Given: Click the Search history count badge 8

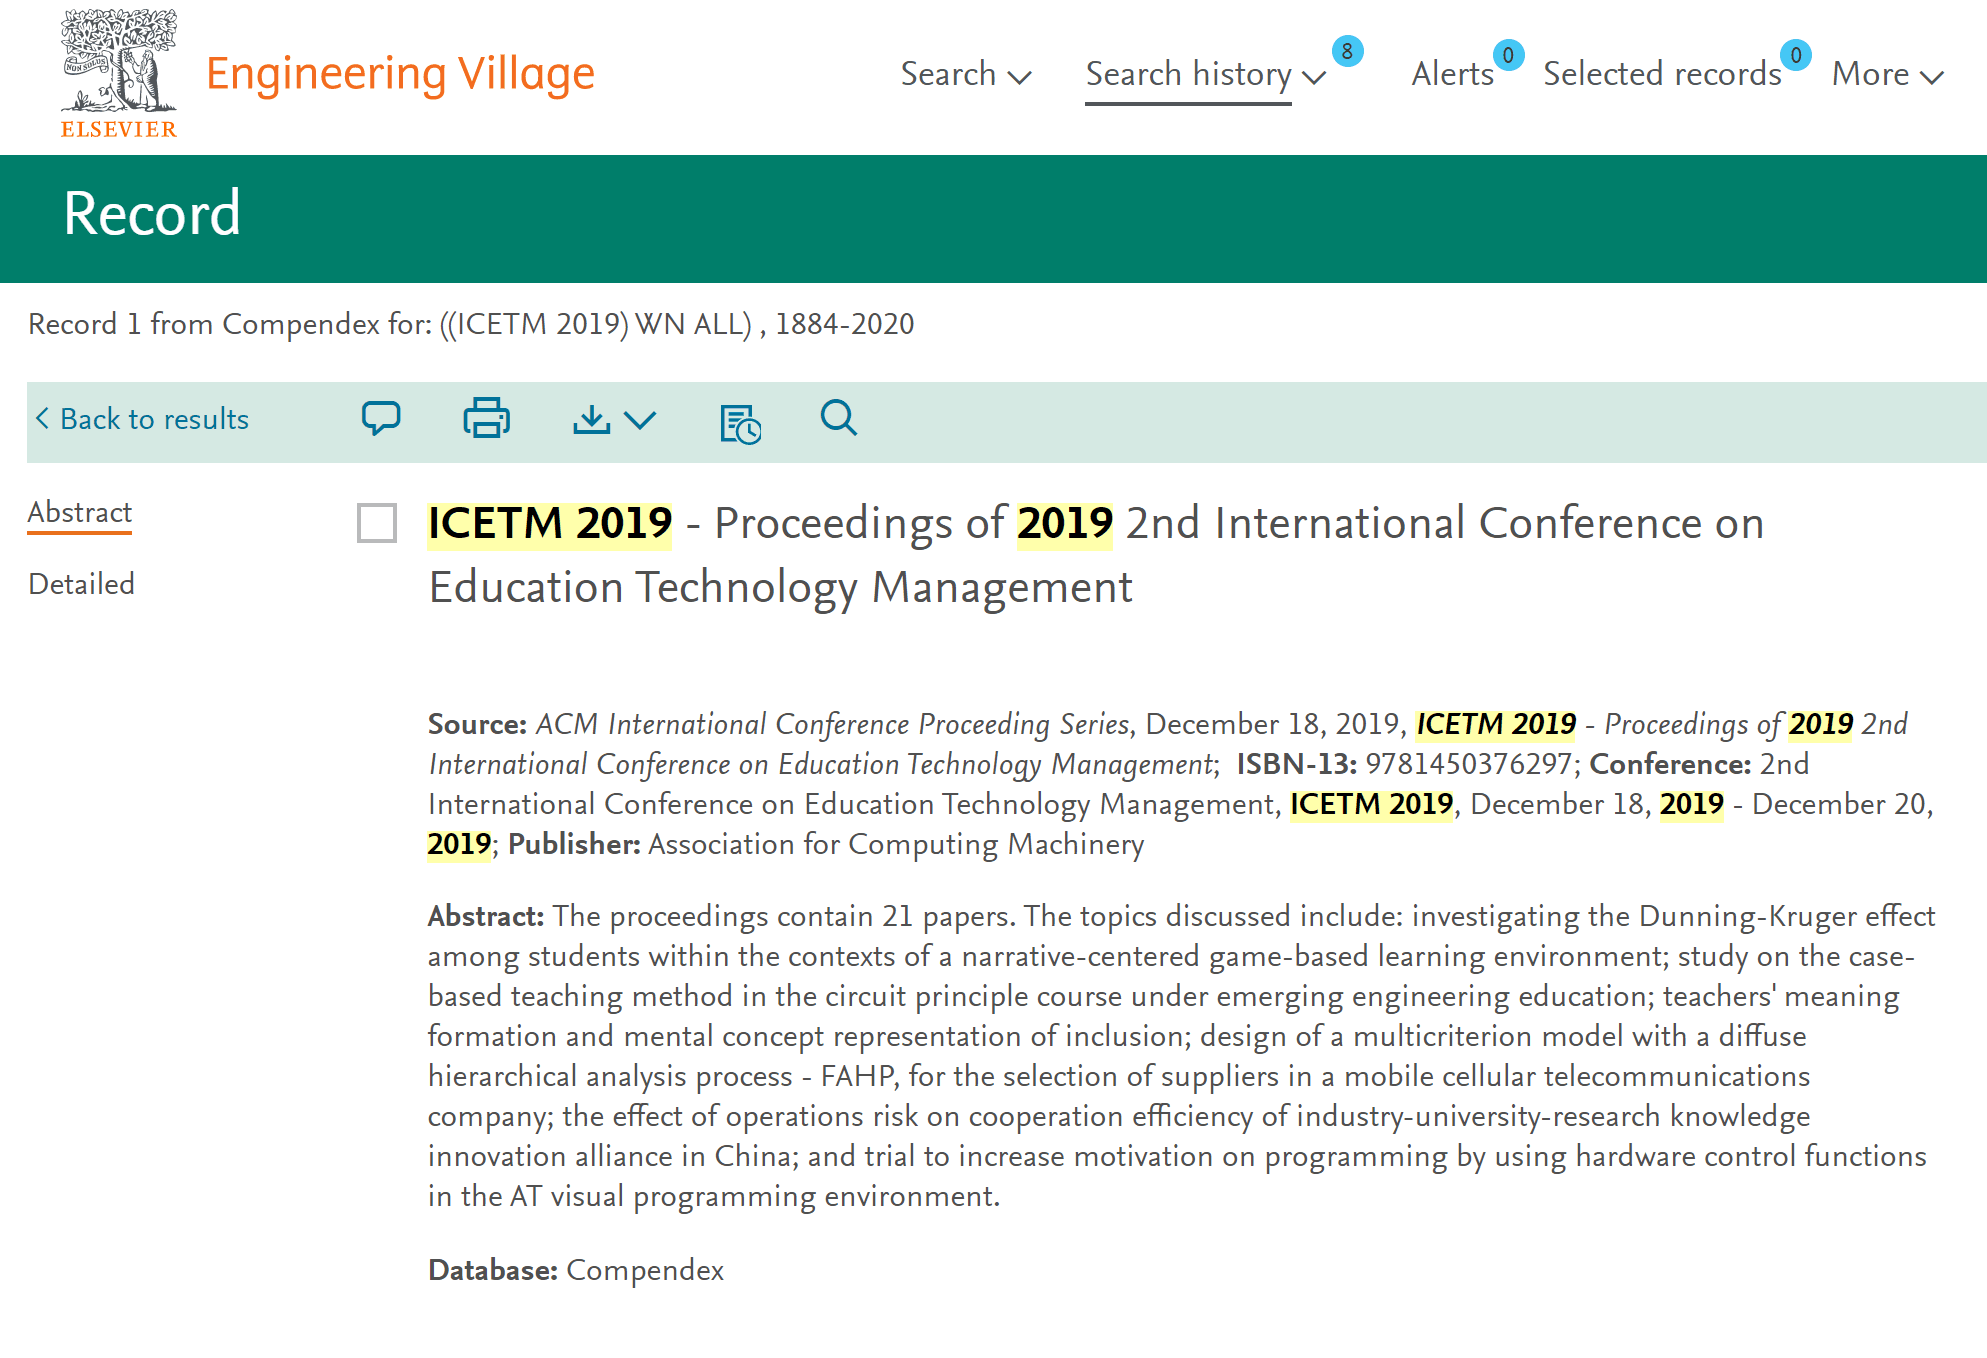Looking at the screenshot, I should [1347, 51].
